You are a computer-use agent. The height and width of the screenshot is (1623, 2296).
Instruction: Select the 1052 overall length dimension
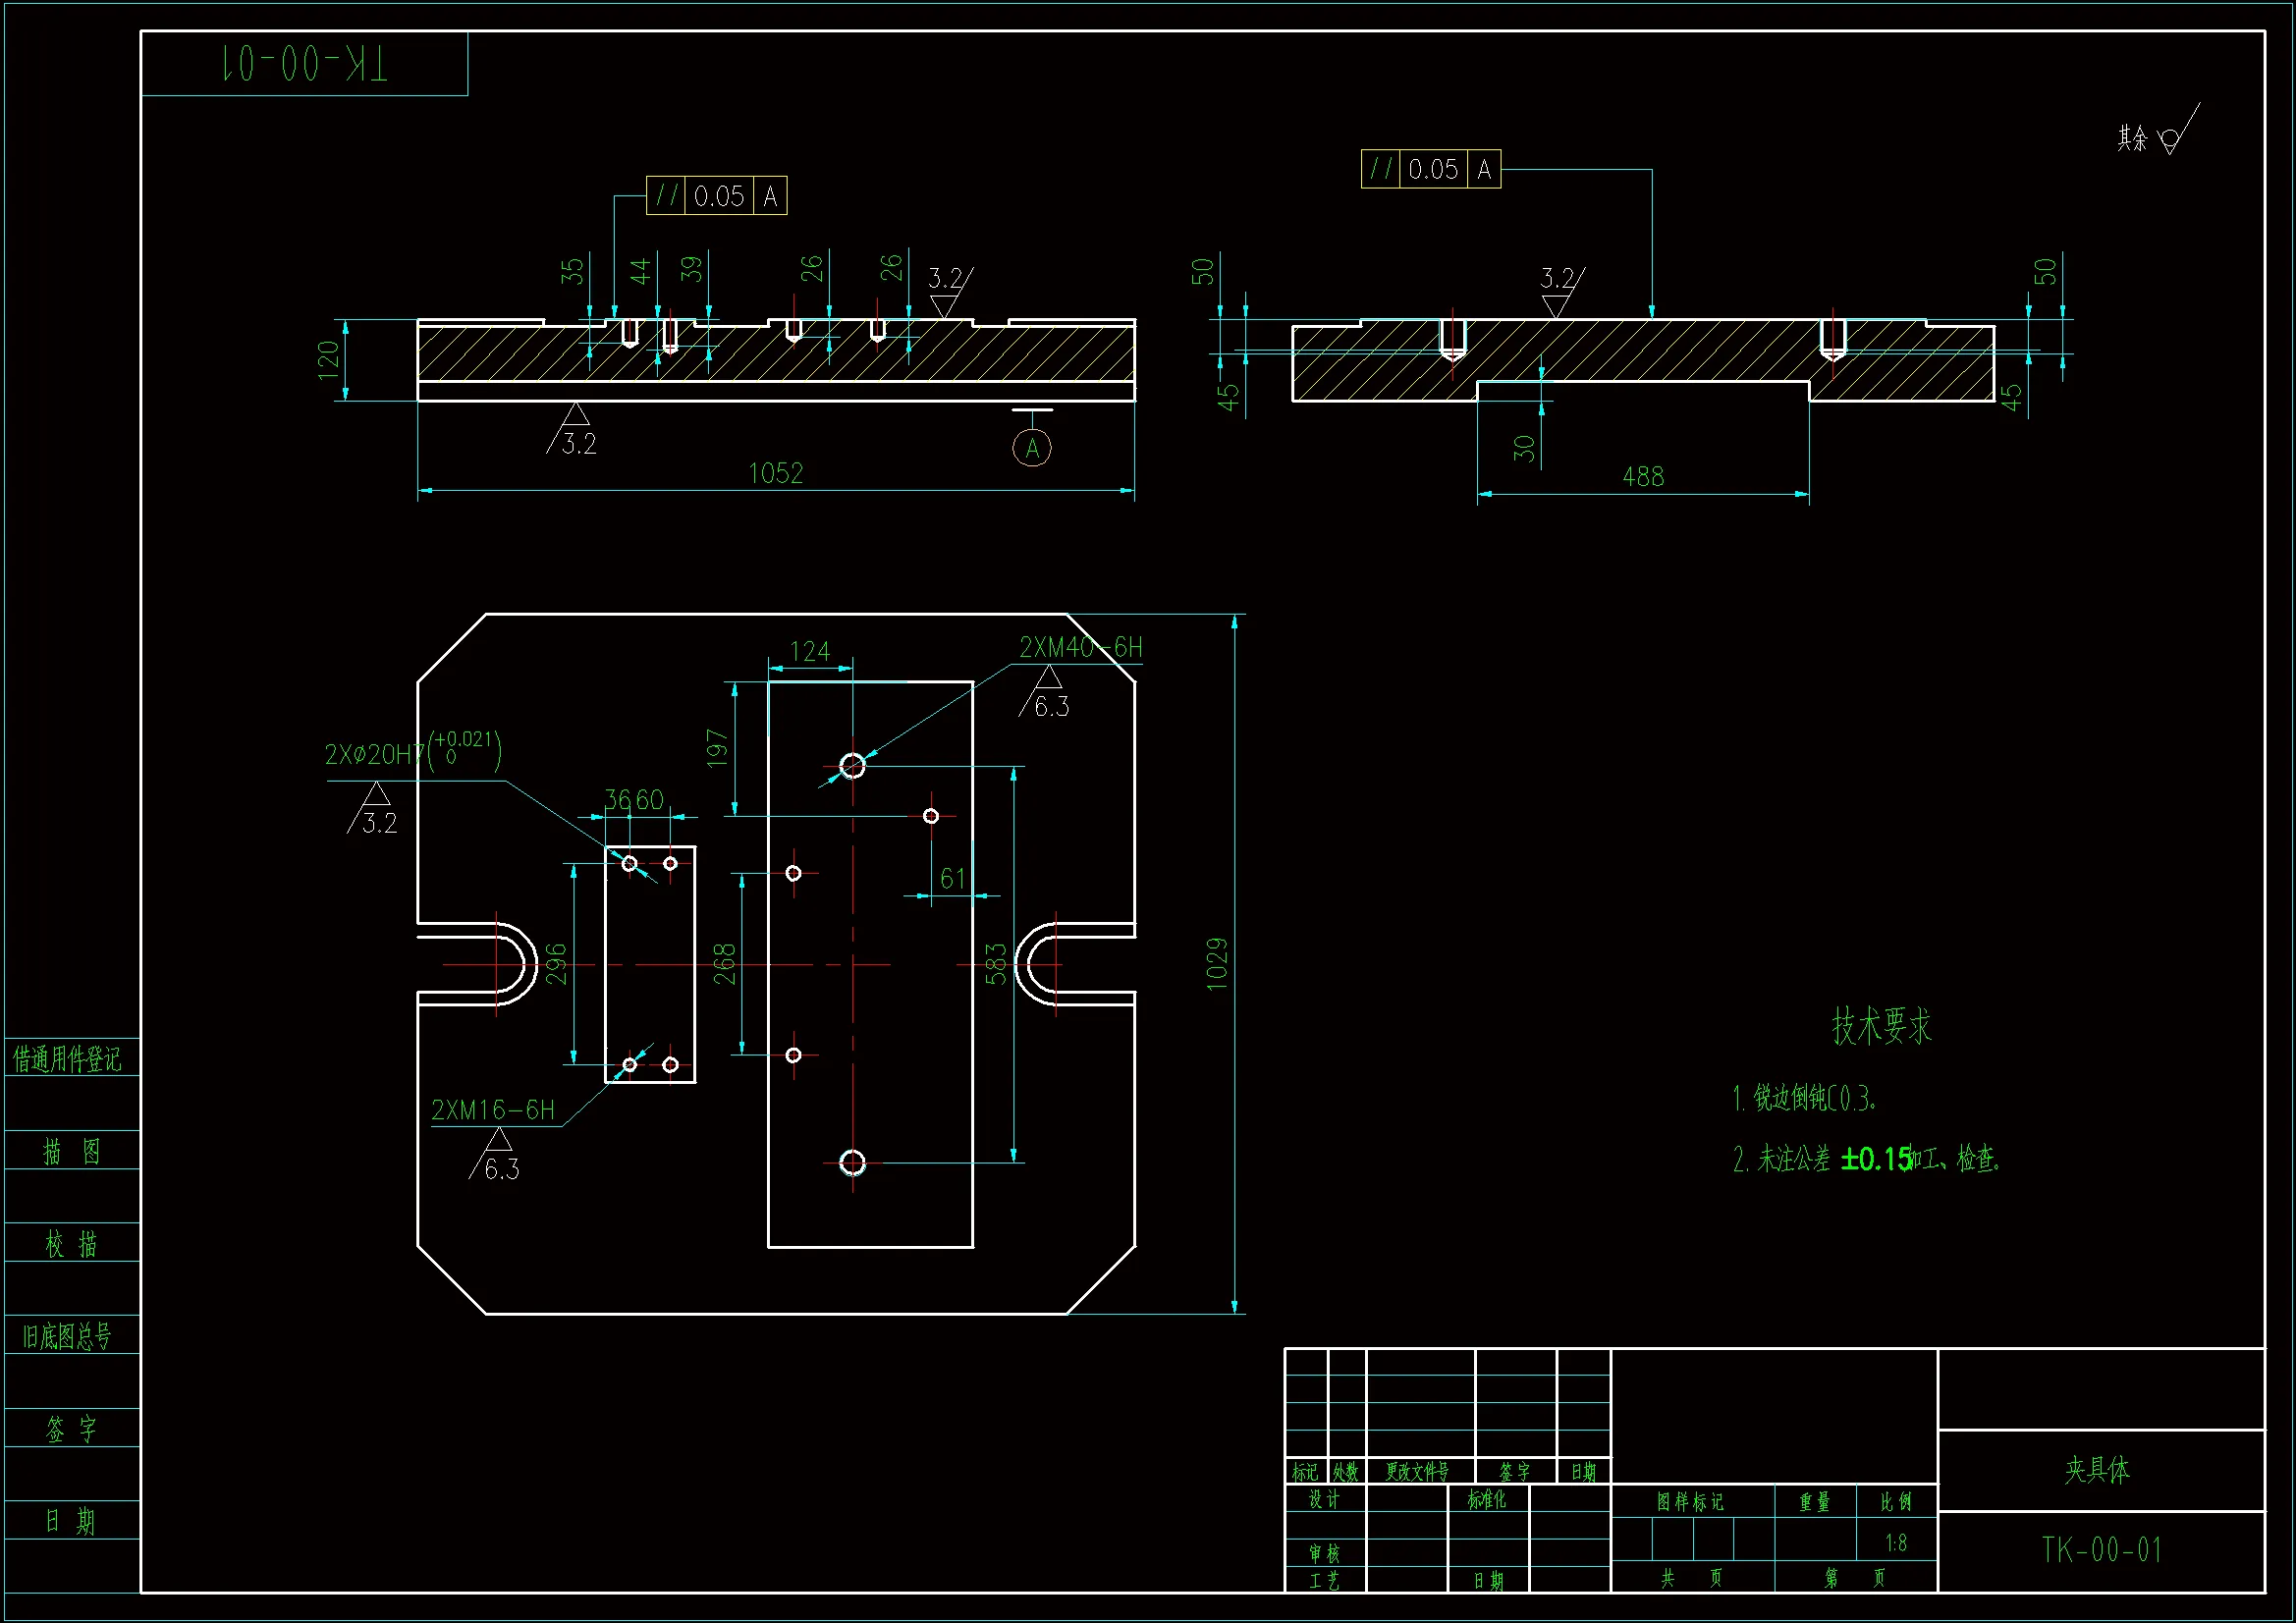pyautogui.click(x=775, y=474)
